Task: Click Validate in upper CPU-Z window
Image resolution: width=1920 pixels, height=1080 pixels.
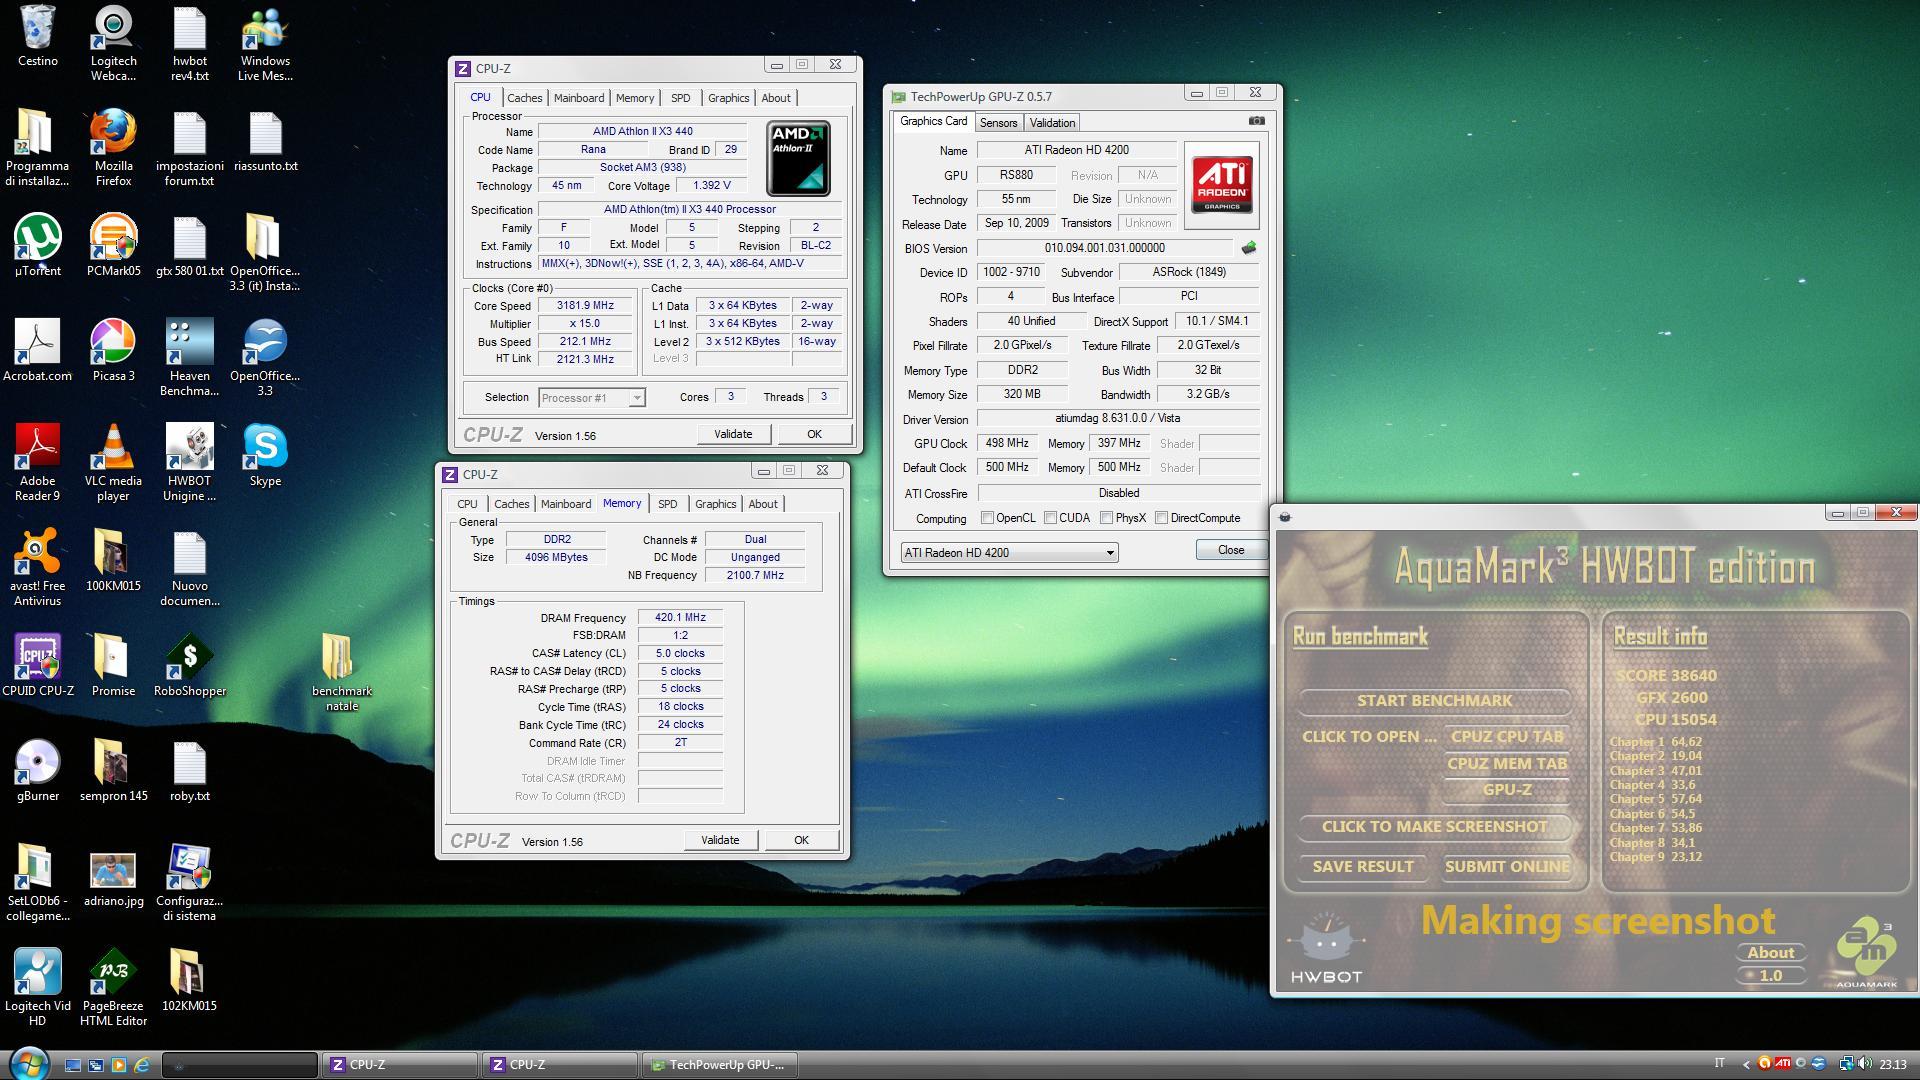Action: pos(733,434)
